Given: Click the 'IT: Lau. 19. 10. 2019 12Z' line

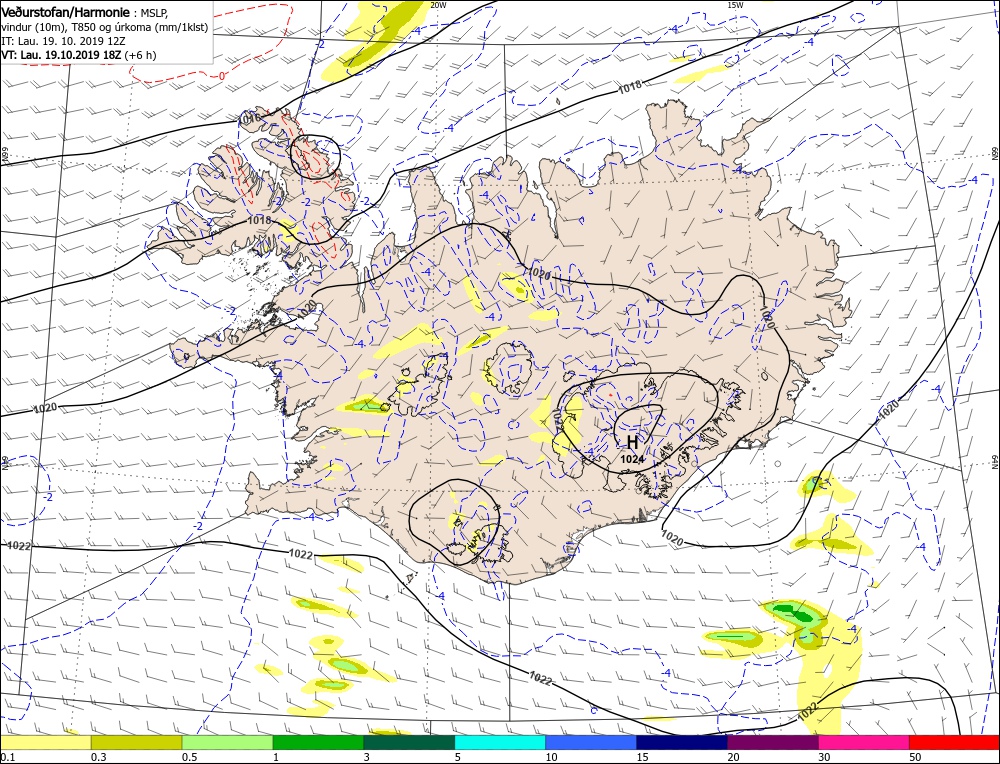Looking at the screenshot, I should [61, 41].
